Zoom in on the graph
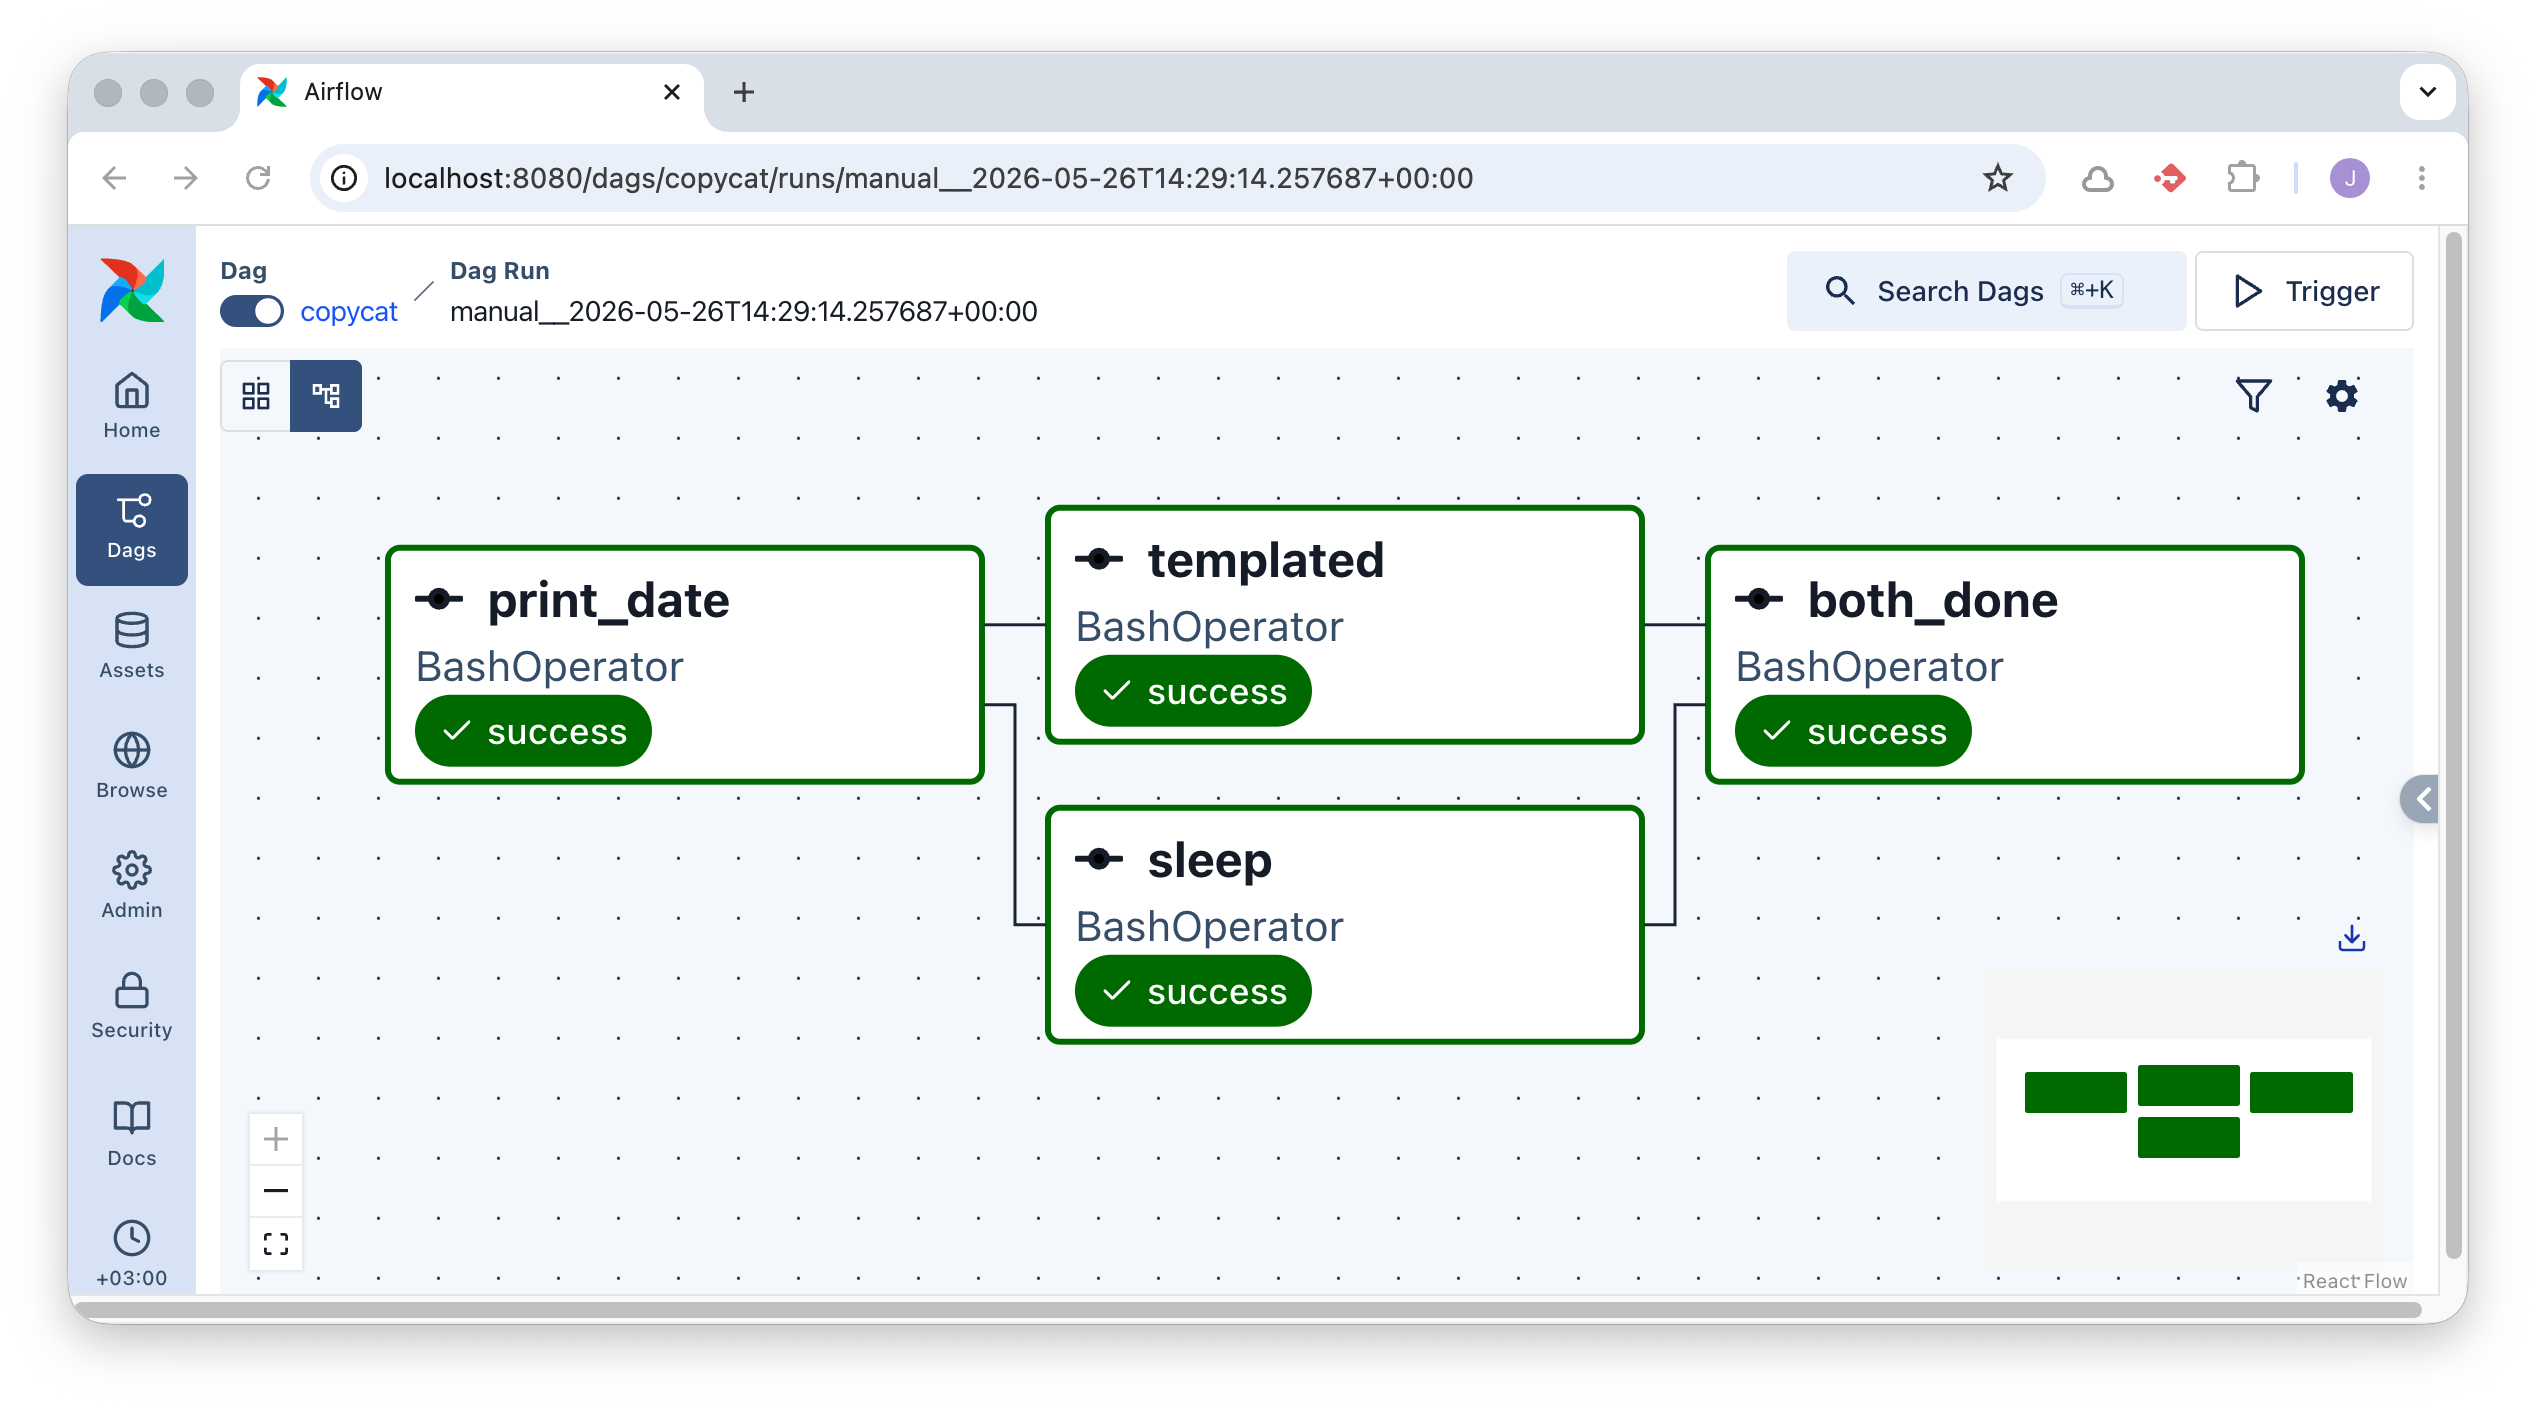The width and height of the screenshot is (2536, 1408). (x=276, y=1139)
